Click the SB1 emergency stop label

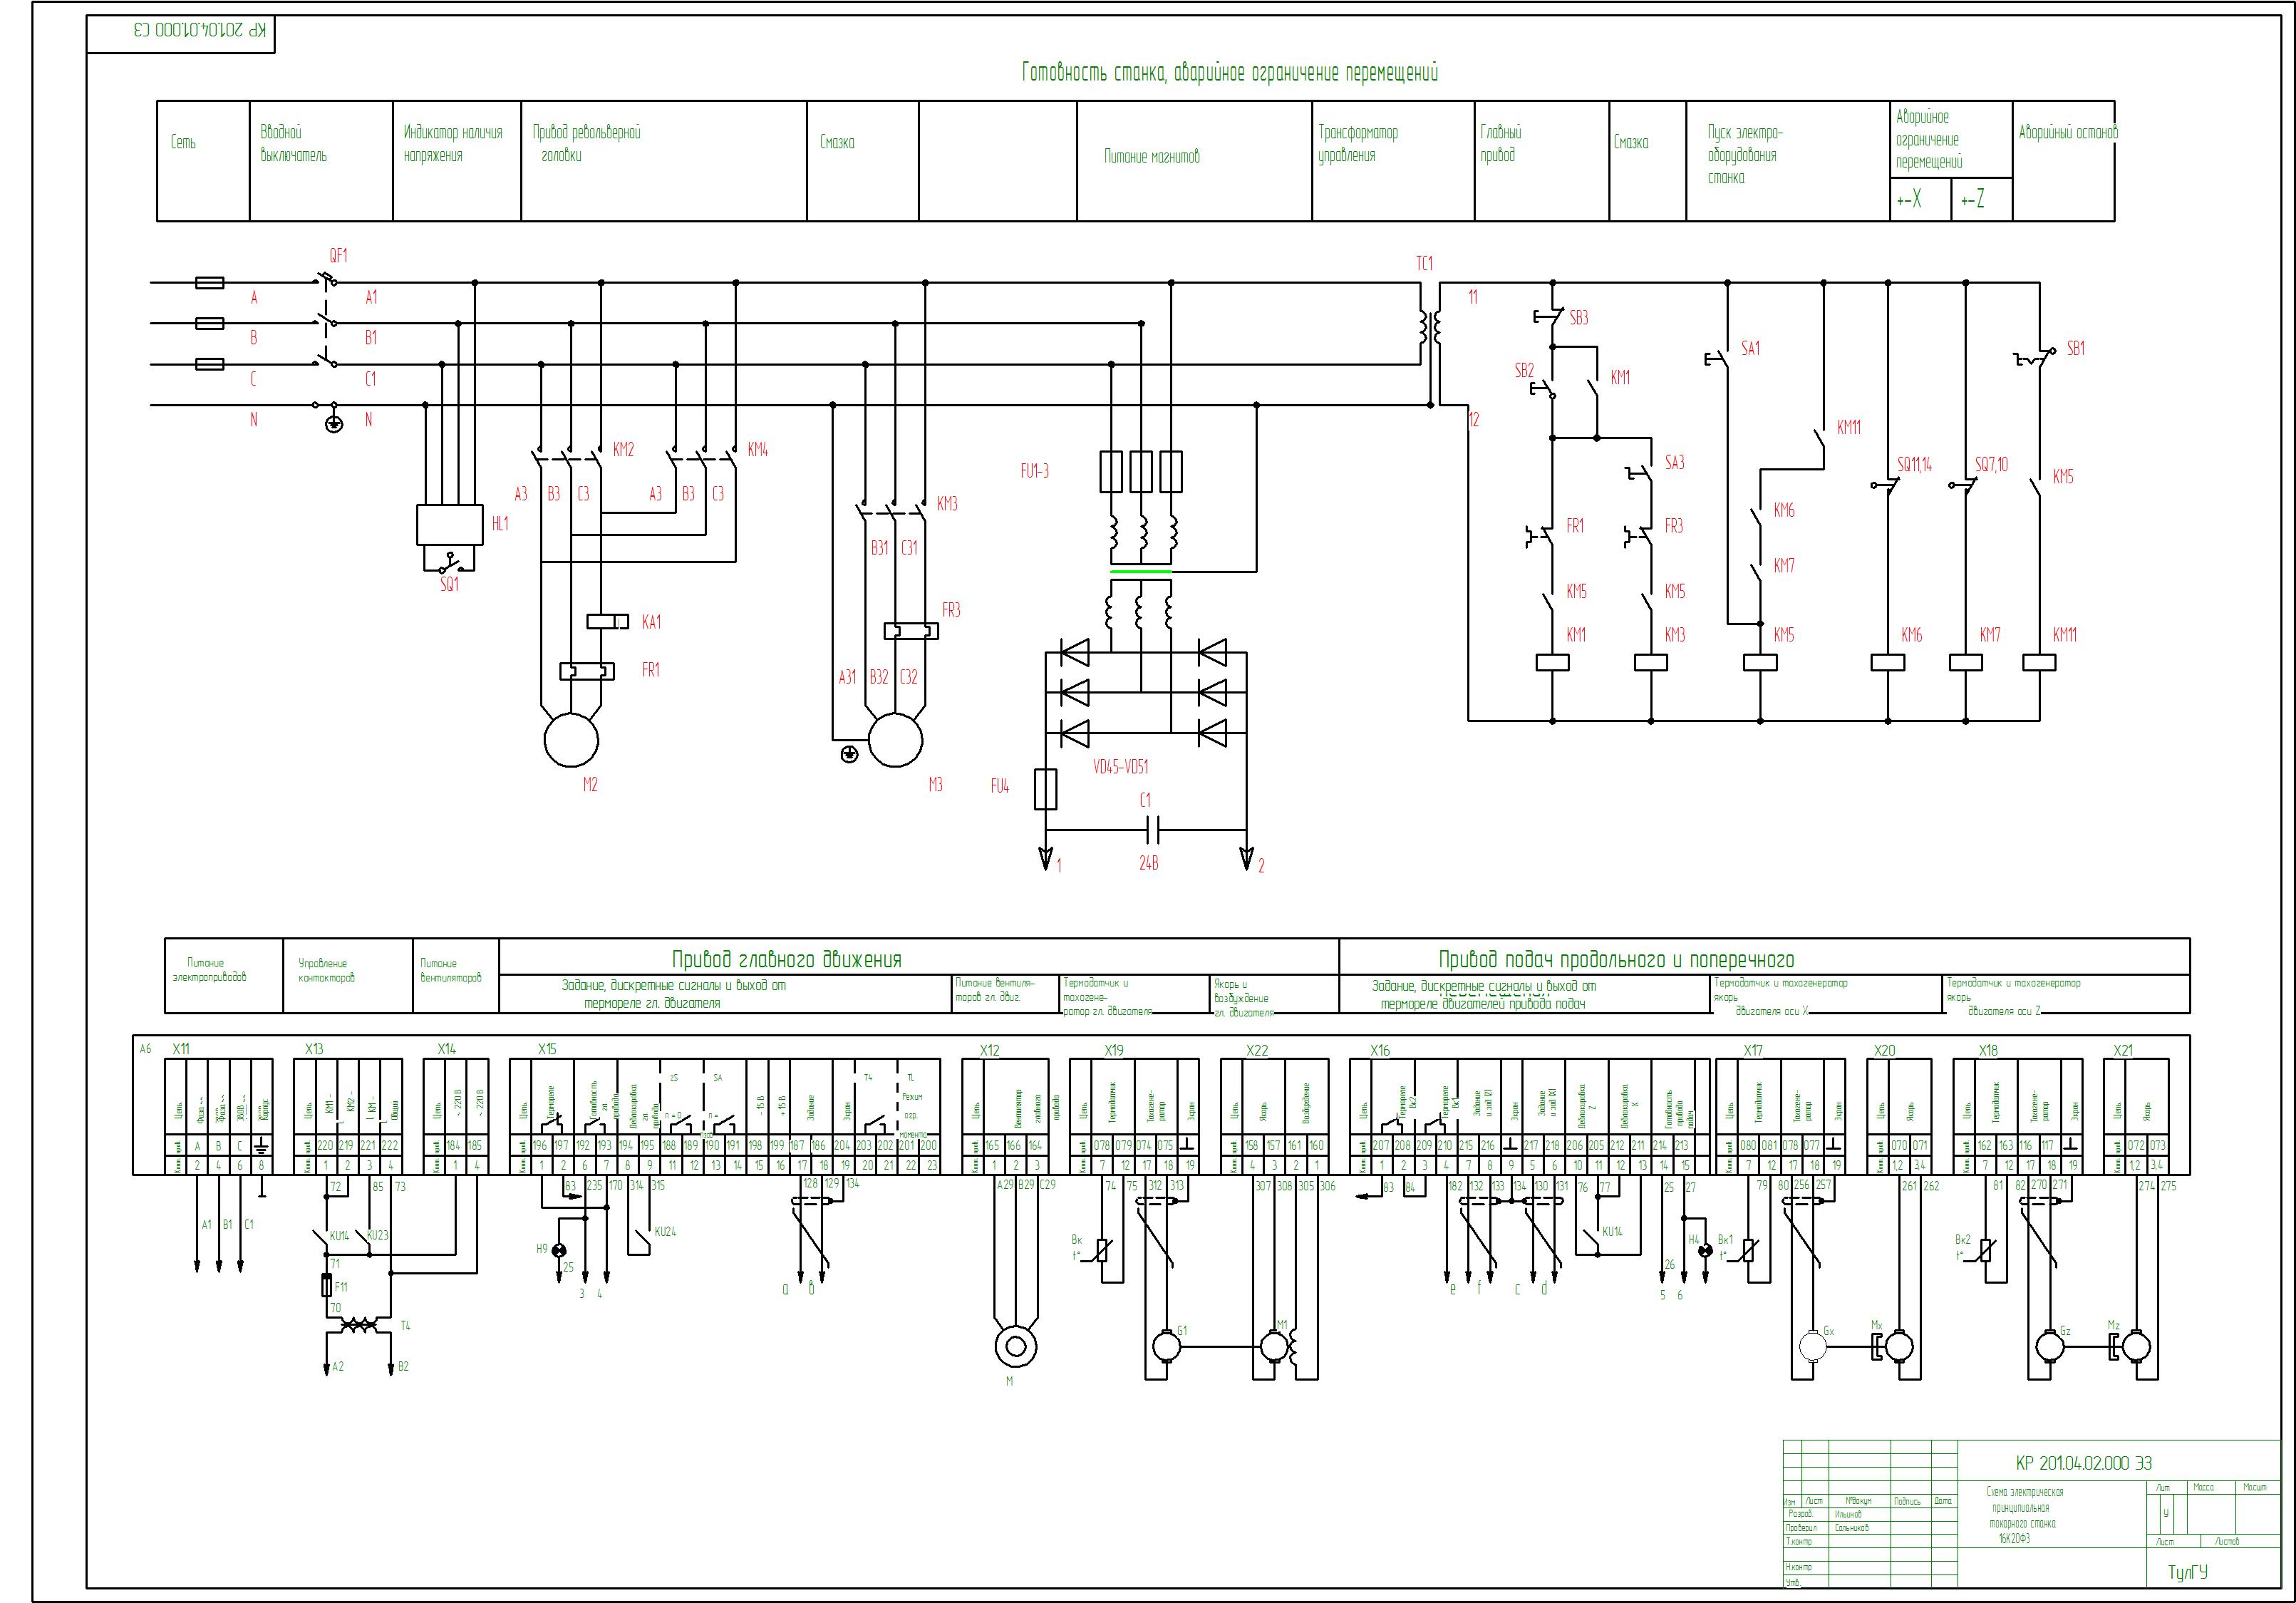[2076, 349]
